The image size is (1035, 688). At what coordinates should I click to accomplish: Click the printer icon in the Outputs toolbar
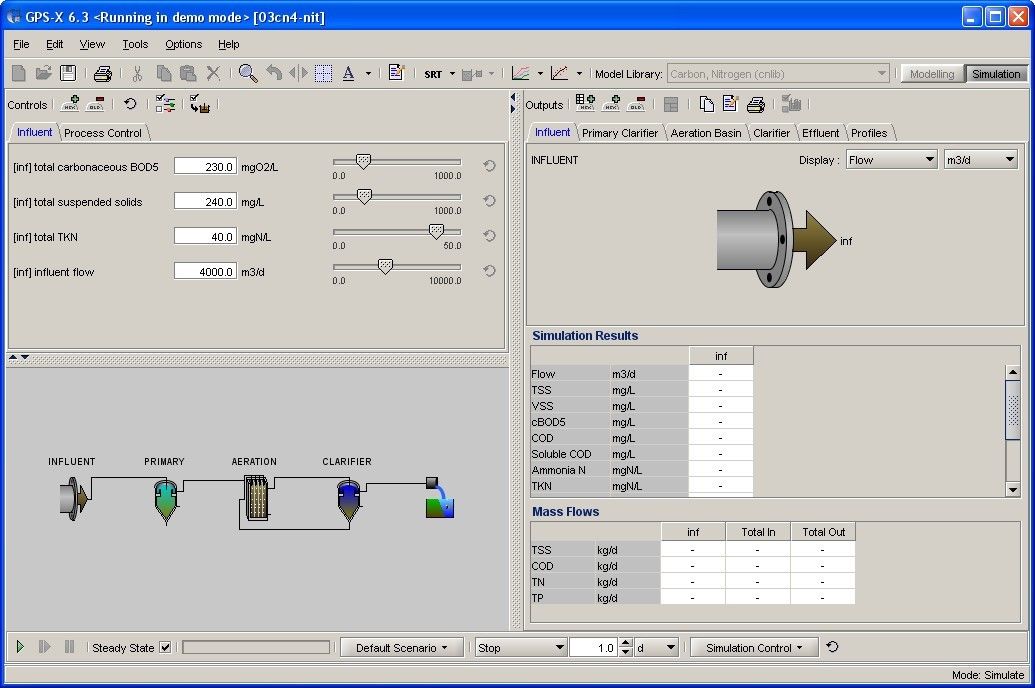point(756,104)
